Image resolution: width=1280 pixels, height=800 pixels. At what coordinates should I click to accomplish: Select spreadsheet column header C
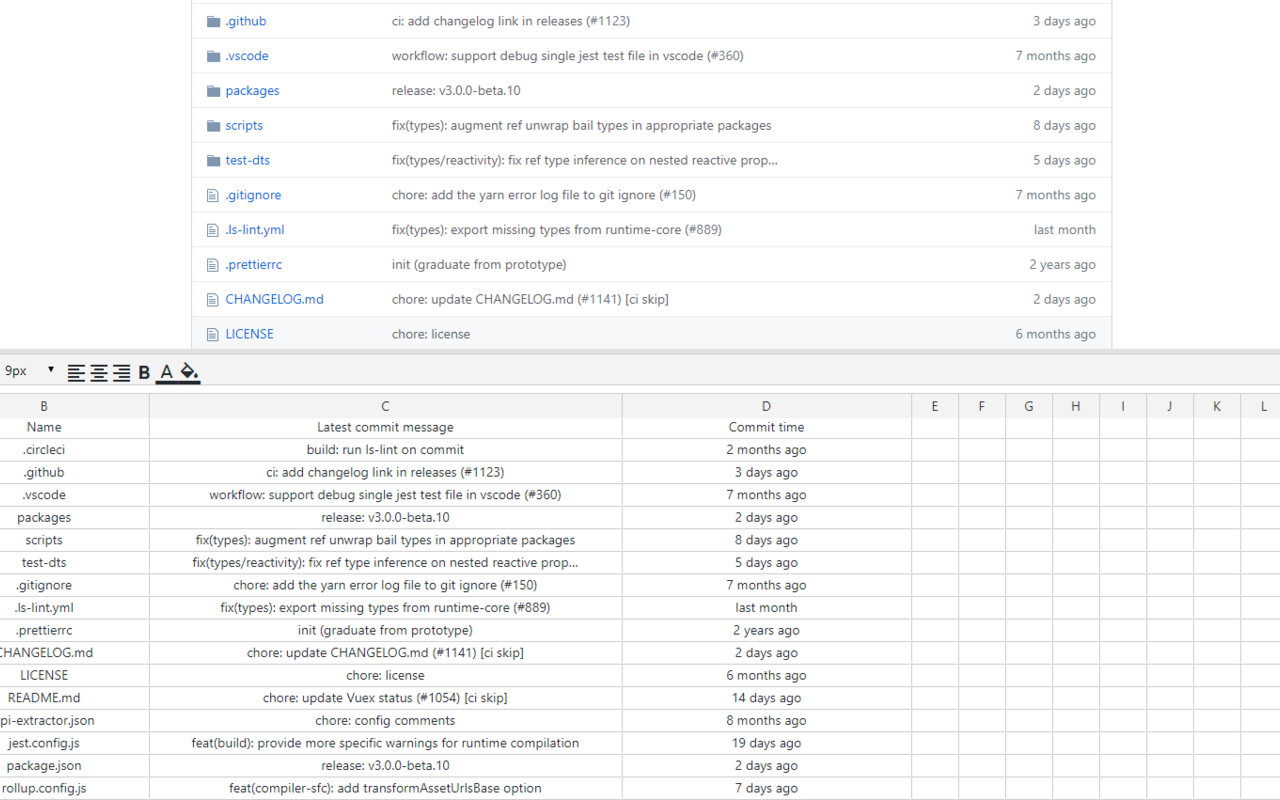point(385,405)
